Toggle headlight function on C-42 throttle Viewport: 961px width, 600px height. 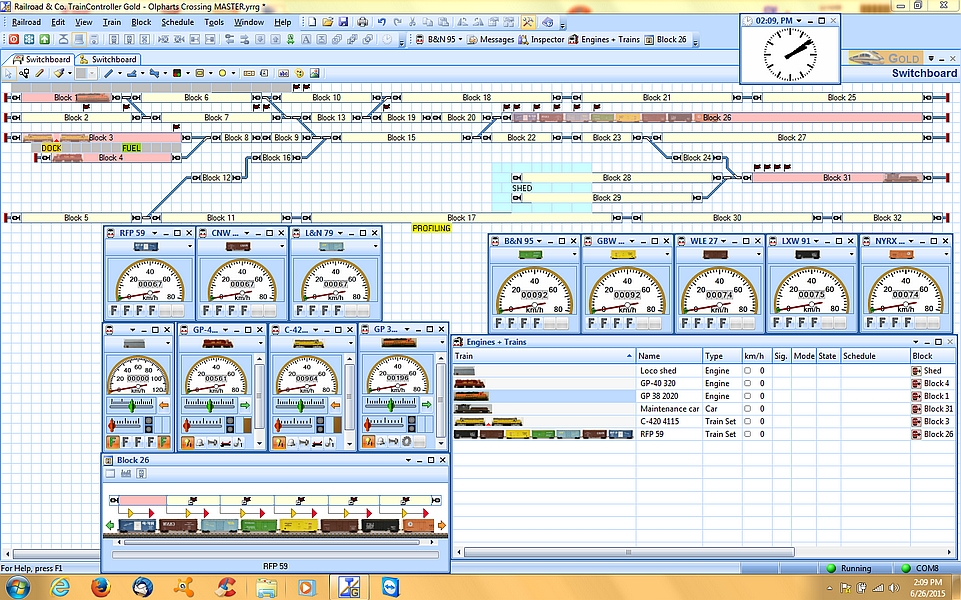278,442
